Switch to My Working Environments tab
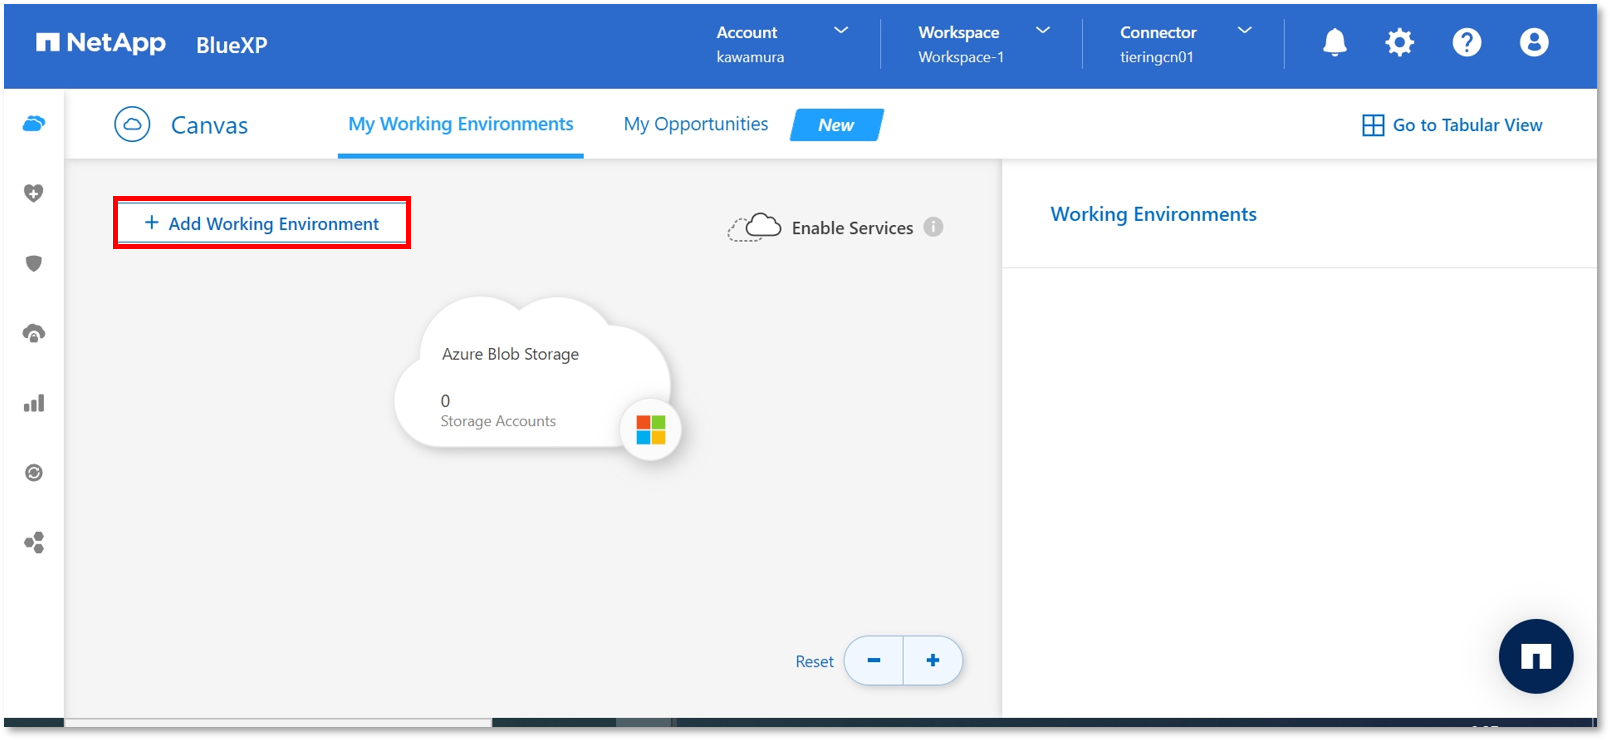 pyautogui.click(x=461, y=124)
